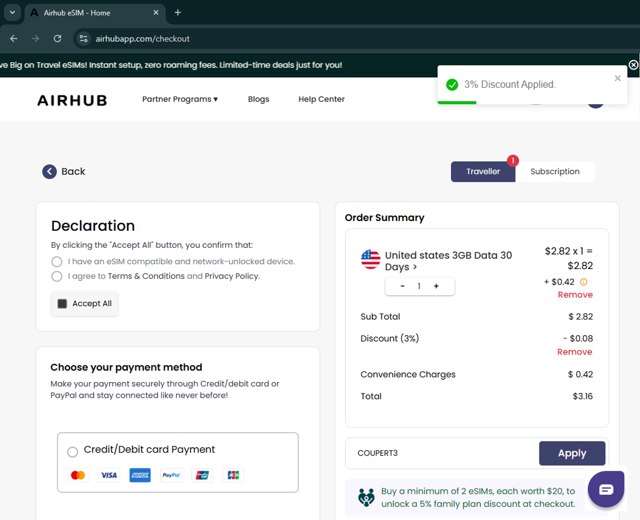Viewport: 640px width, 520px height.
Task: Reload the checkout page
Action: [x=58, y=39]
